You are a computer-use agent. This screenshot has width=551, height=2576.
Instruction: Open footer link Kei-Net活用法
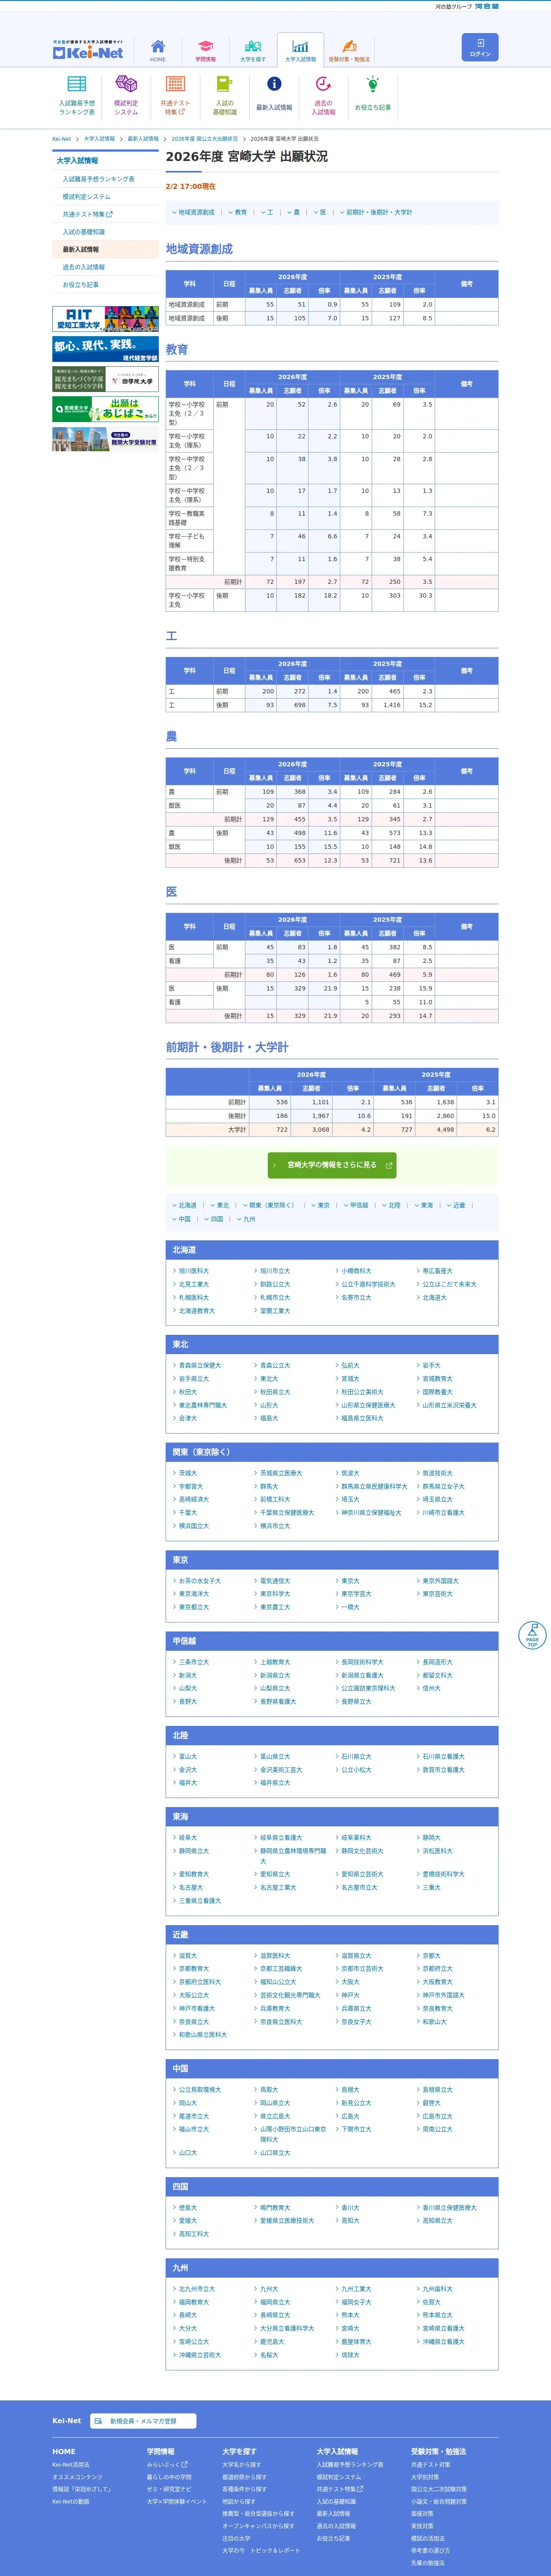pyautogui.click(x=71, y=2464)
